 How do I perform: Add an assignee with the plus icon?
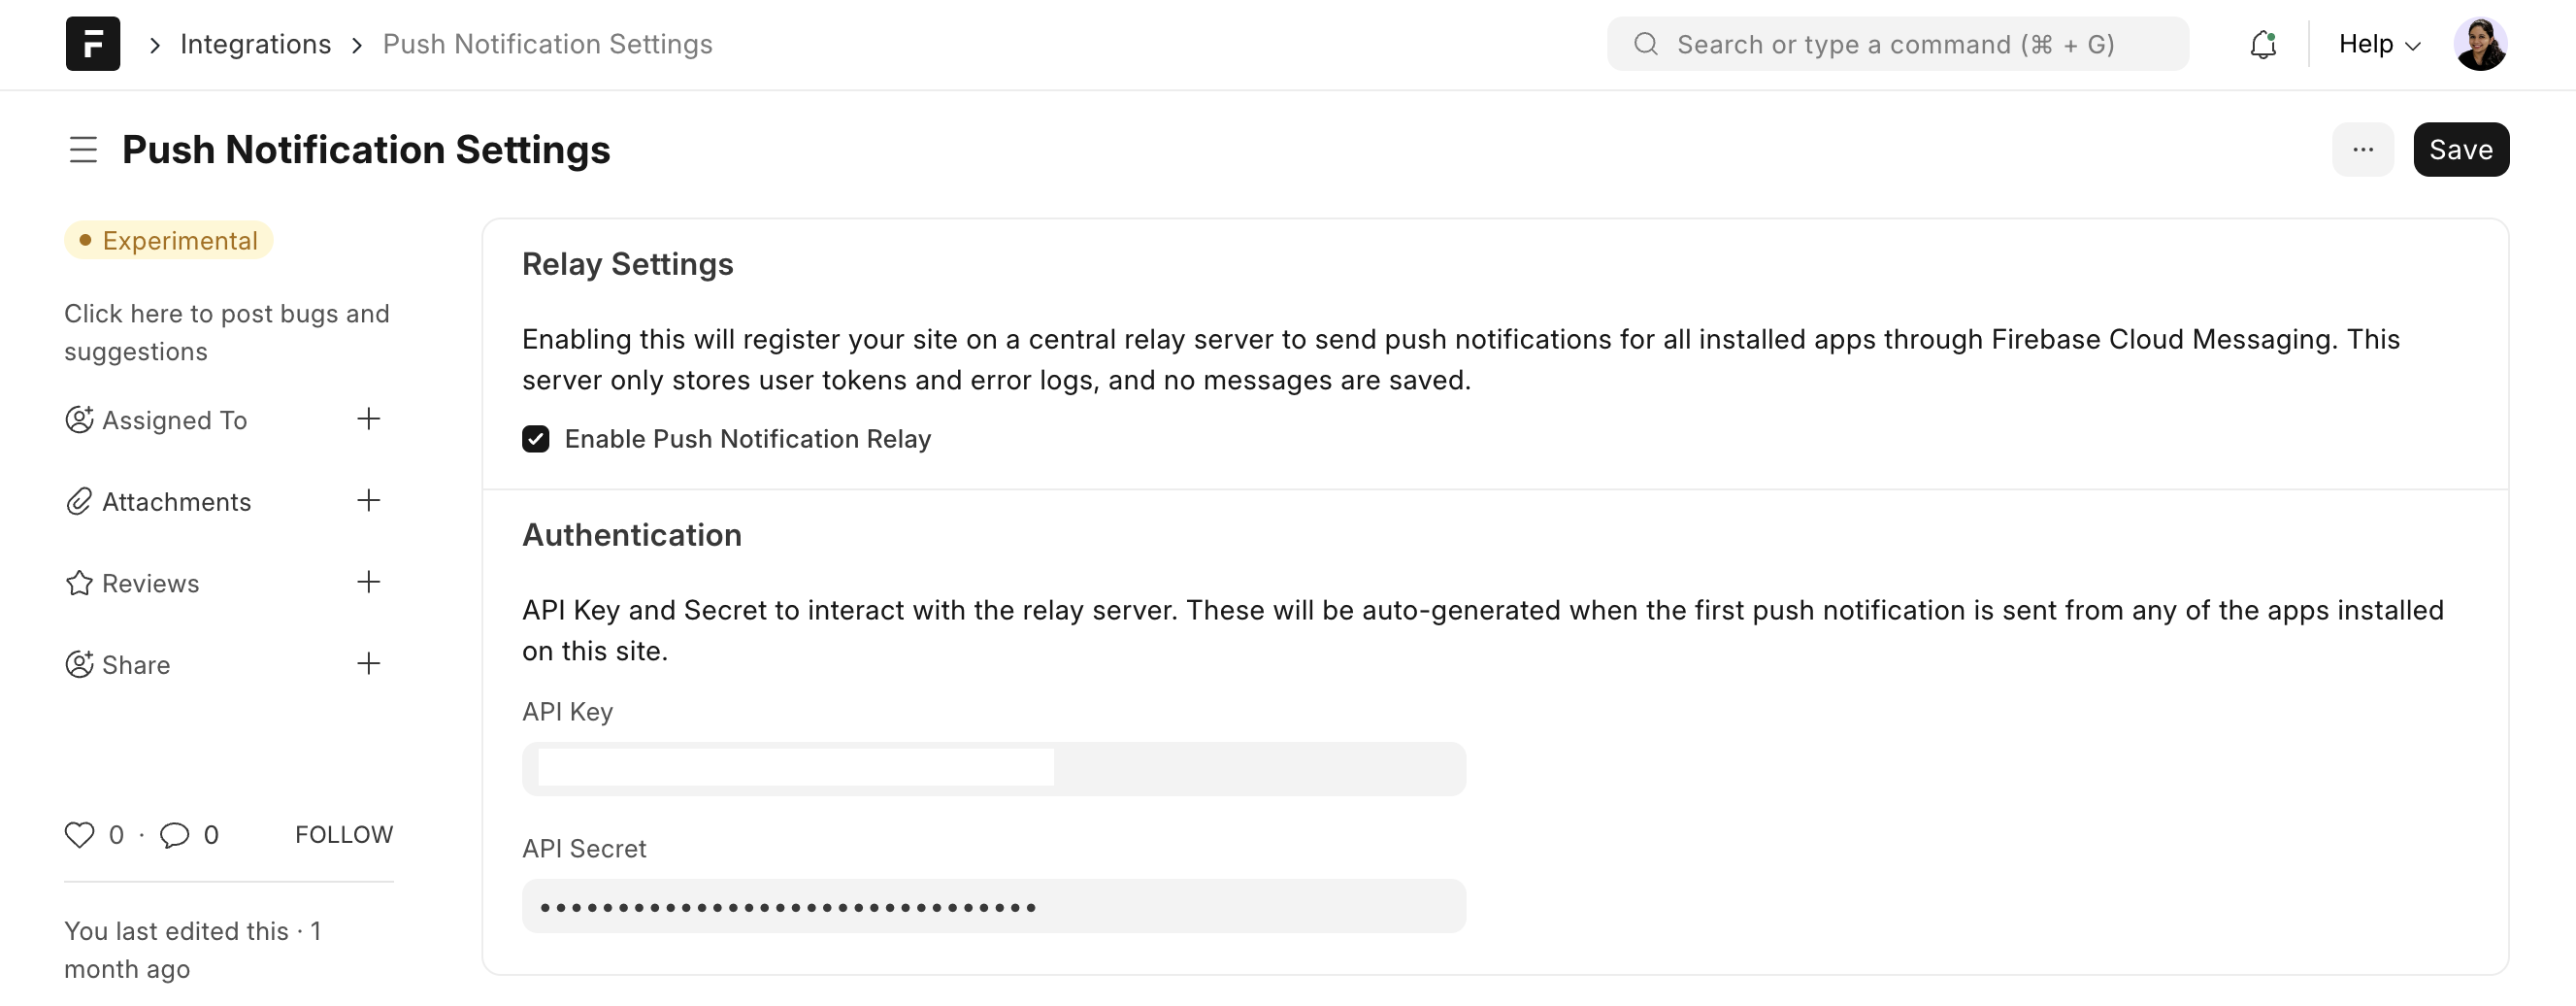click(x=368, y=419)
